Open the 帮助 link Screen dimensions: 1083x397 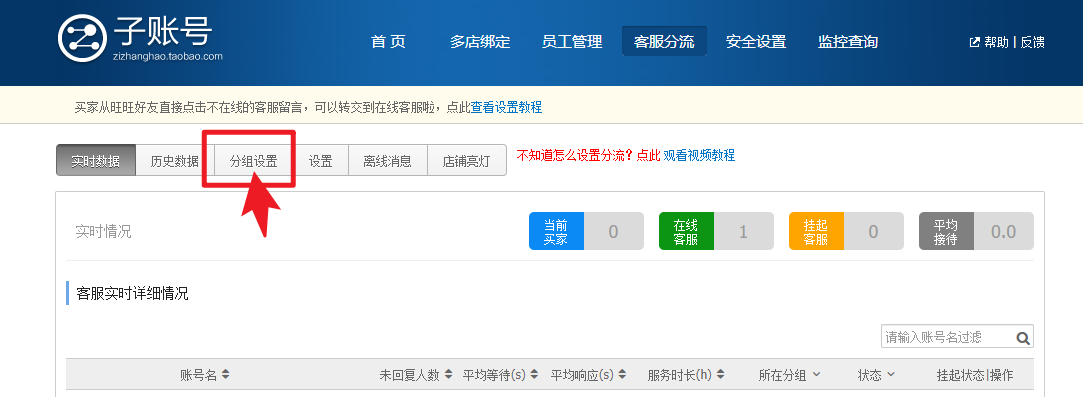coord(996,42)
